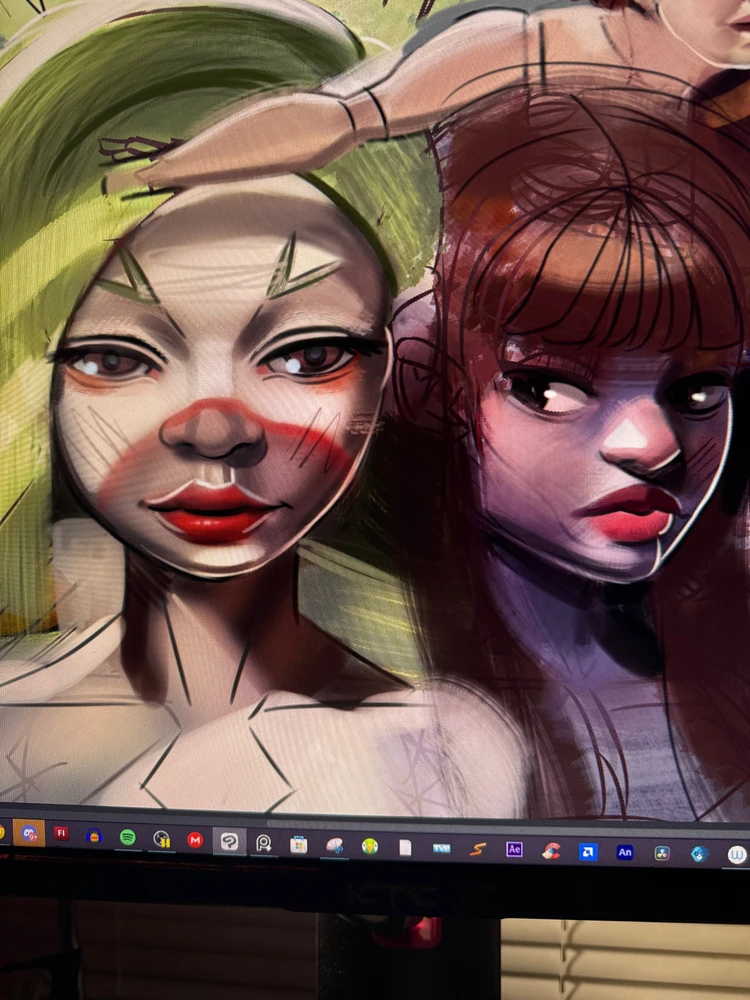Image resolution: width=750 pixels, height=1000 pixels.
Task: Open the blue headphones app icon
Action: (x=94, y=835)
